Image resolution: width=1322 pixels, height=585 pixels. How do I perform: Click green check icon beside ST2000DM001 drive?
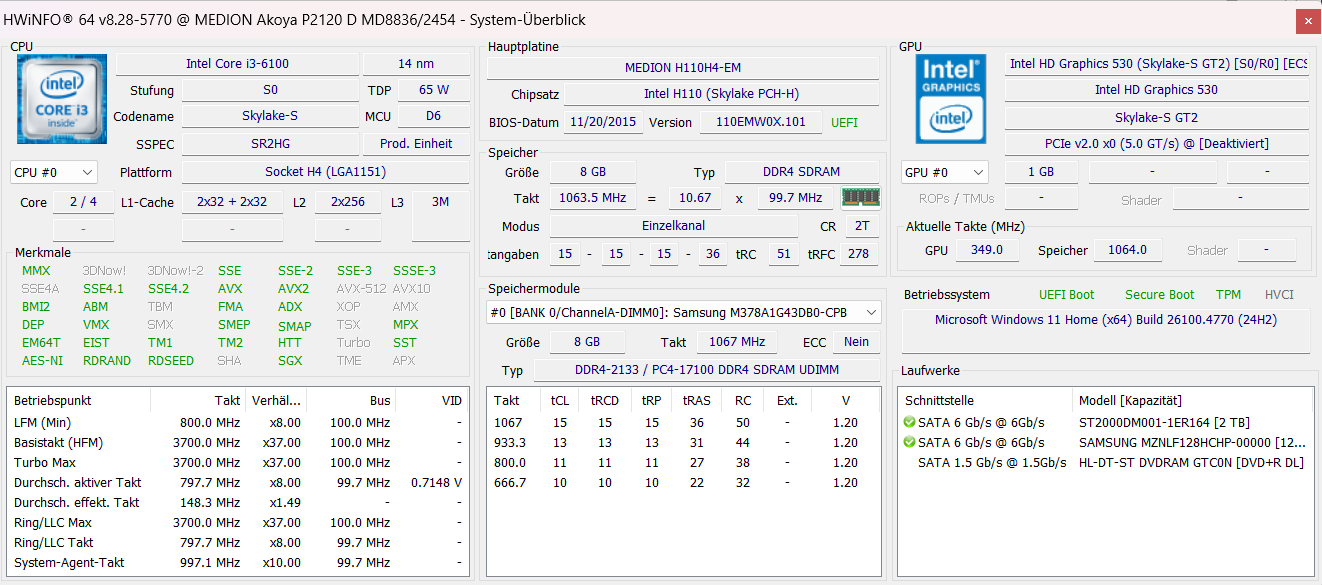click(909, 423)
